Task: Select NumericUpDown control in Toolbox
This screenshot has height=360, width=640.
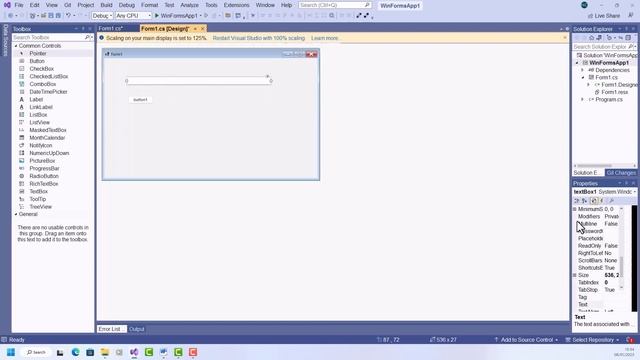Action: point(49,153)
